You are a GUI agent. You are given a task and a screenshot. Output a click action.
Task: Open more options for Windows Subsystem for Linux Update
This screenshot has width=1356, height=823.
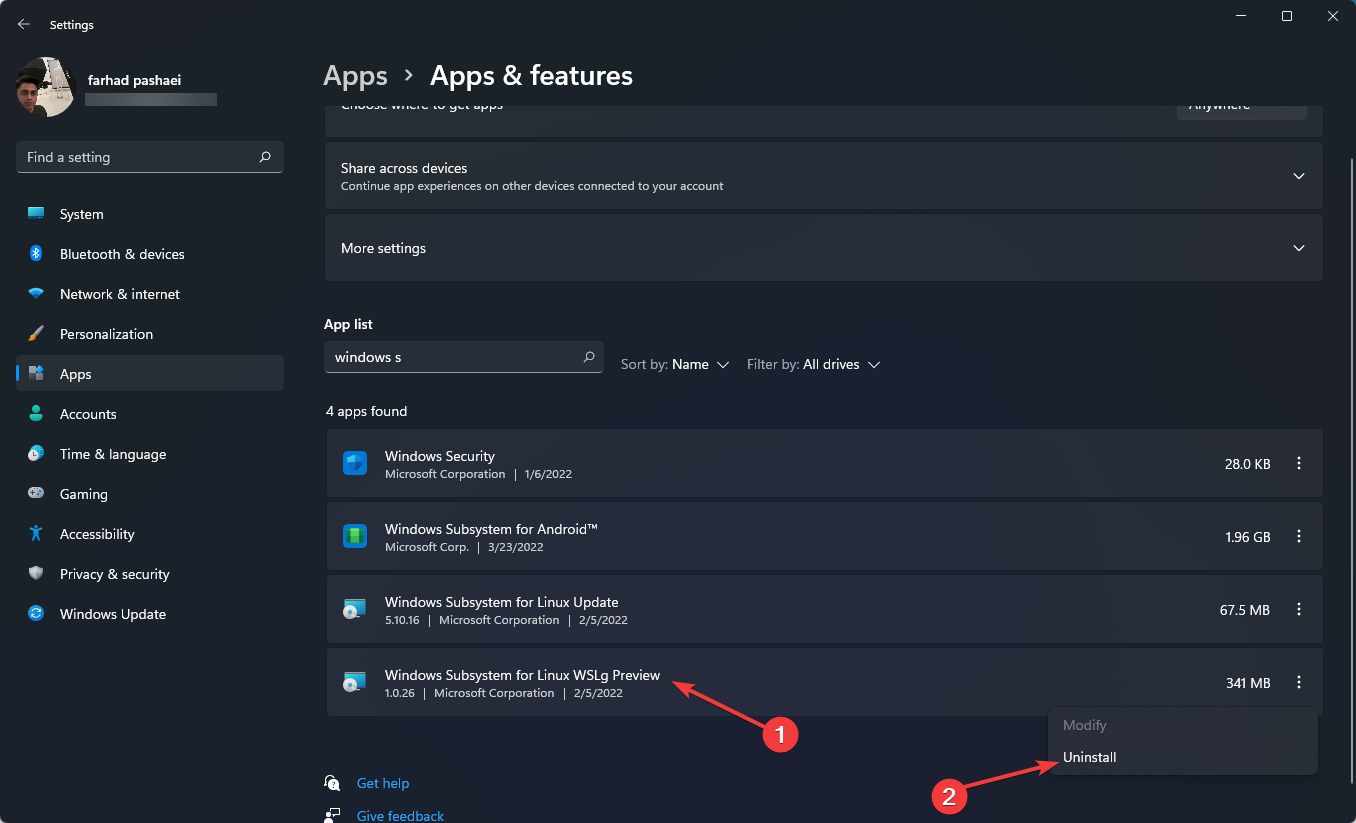coord(1299,609)
